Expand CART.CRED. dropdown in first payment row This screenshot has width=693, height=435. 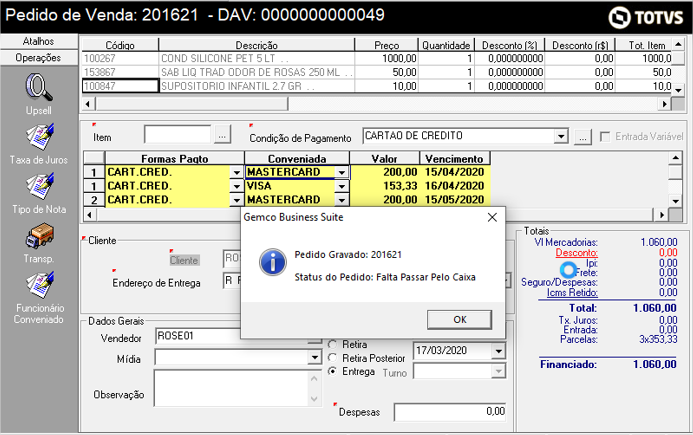(237, 172)
